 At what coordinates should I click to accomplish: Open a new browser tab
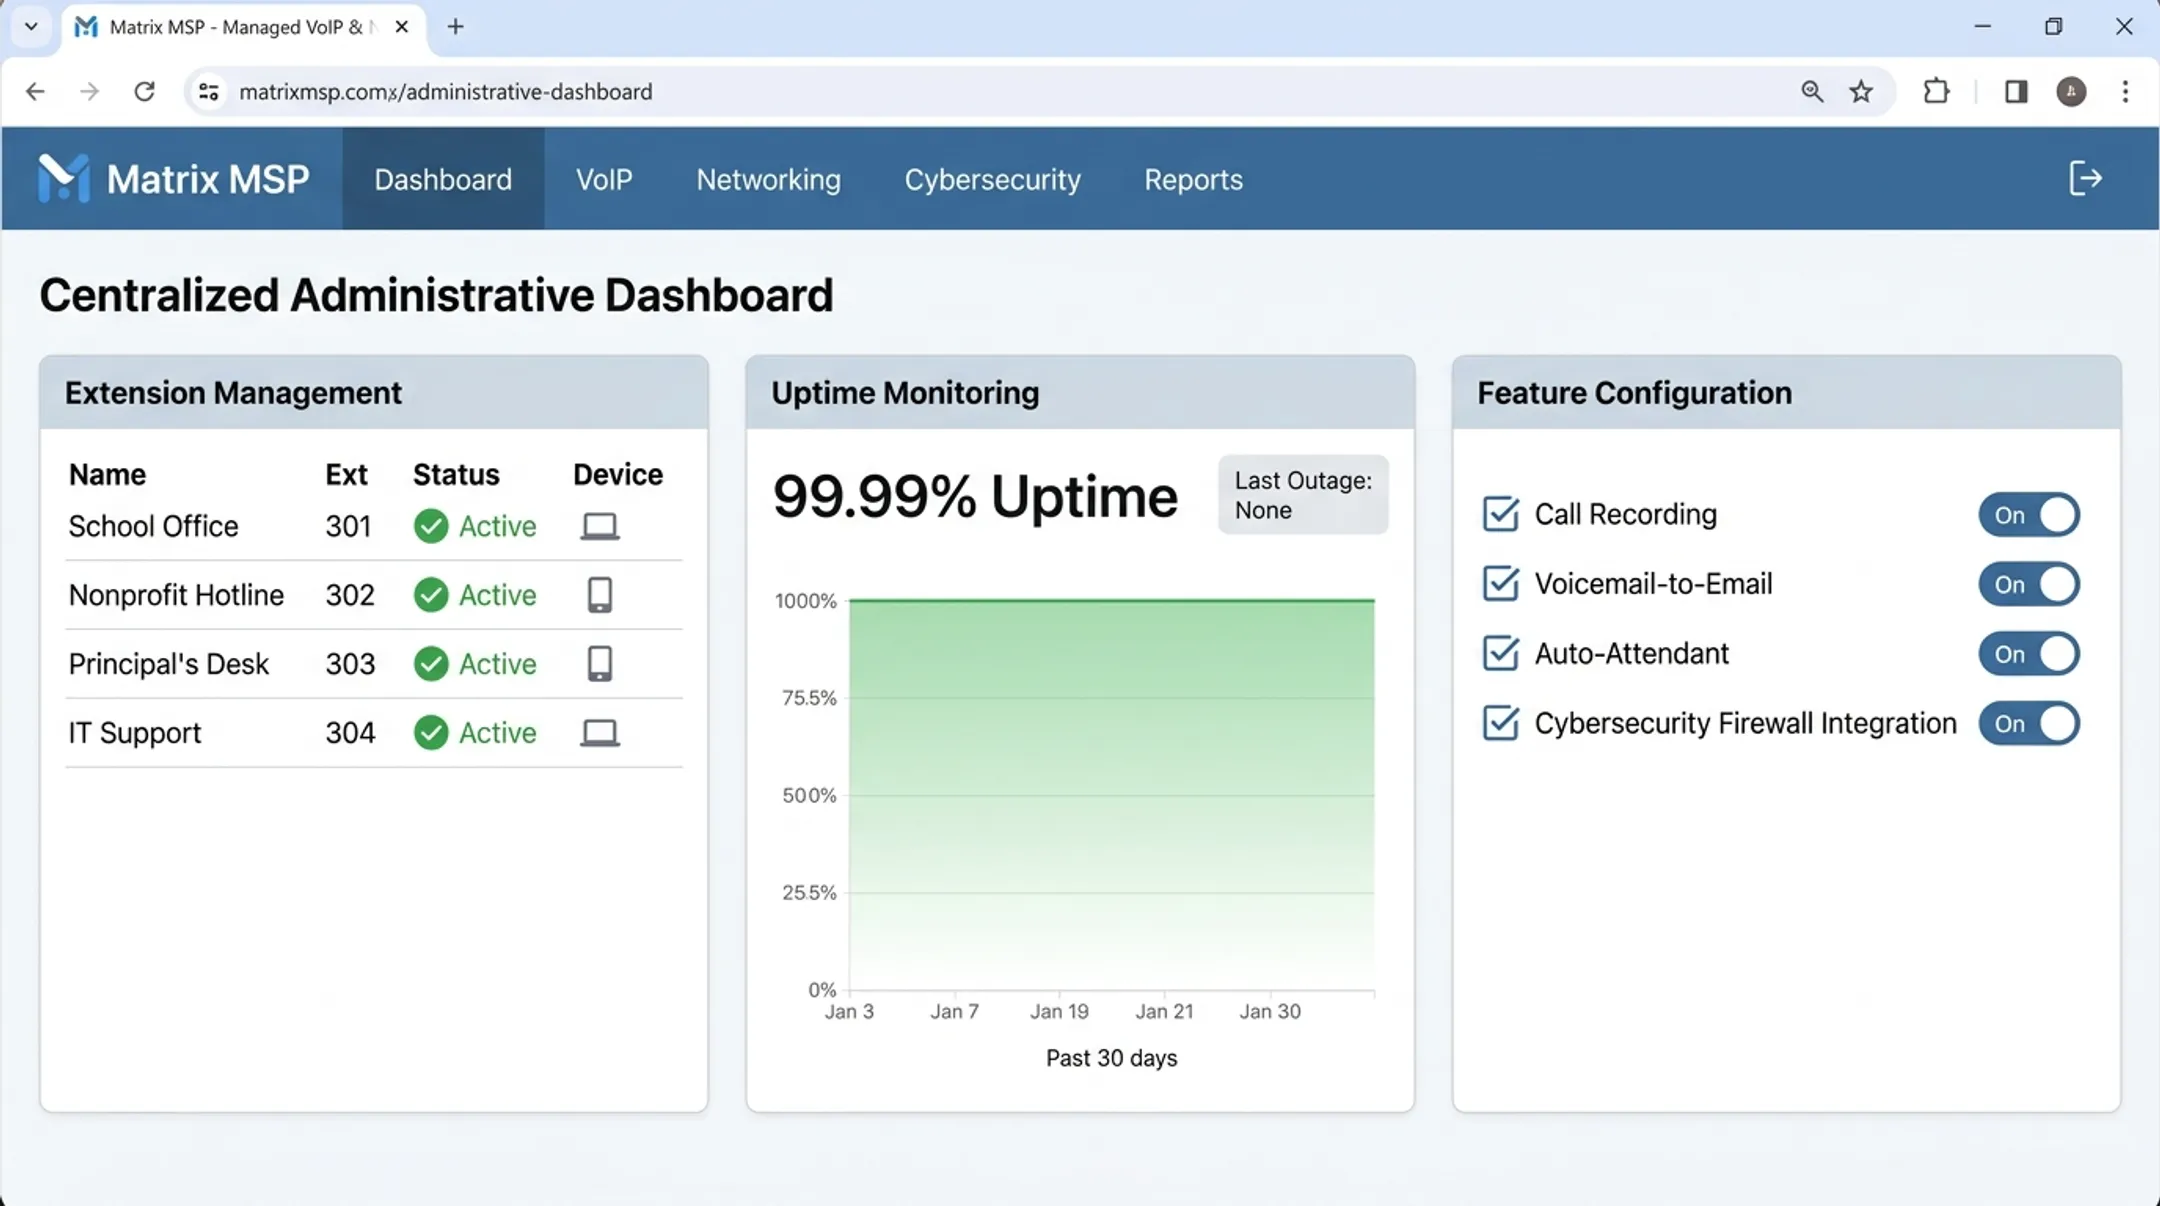coord(455,27)
